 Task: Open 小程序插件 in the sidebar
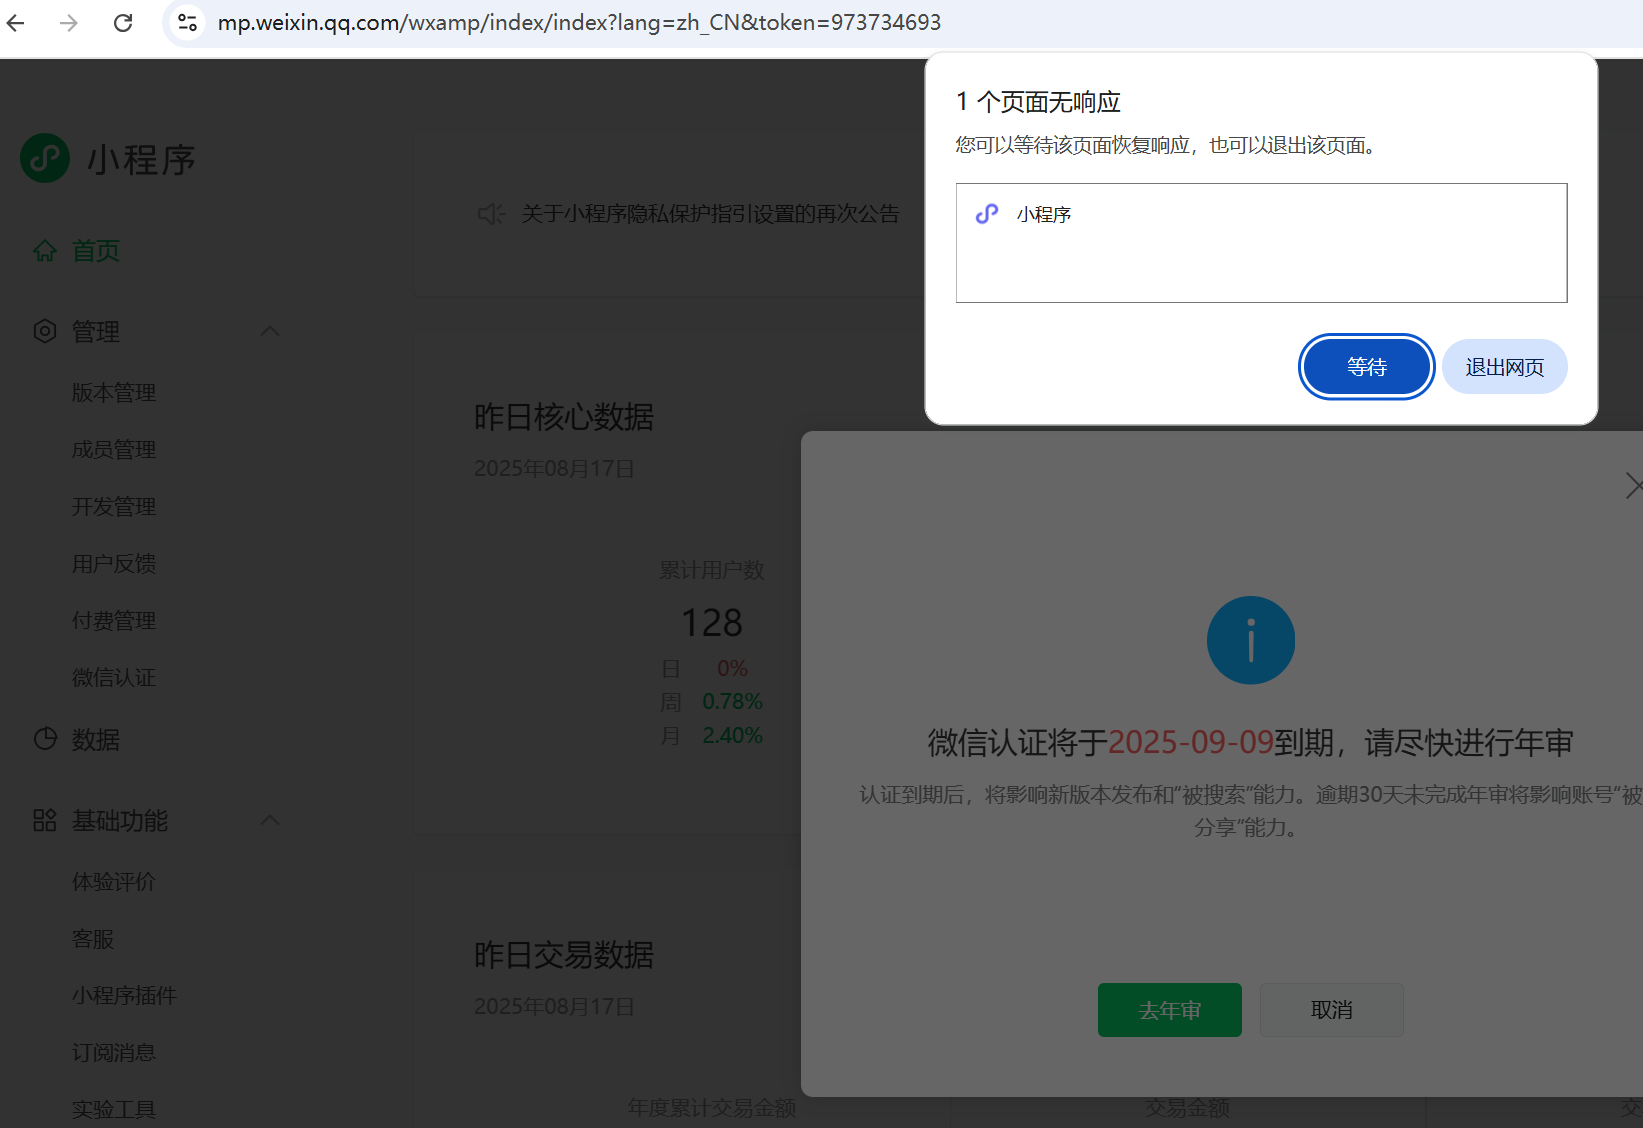point(124,996)
